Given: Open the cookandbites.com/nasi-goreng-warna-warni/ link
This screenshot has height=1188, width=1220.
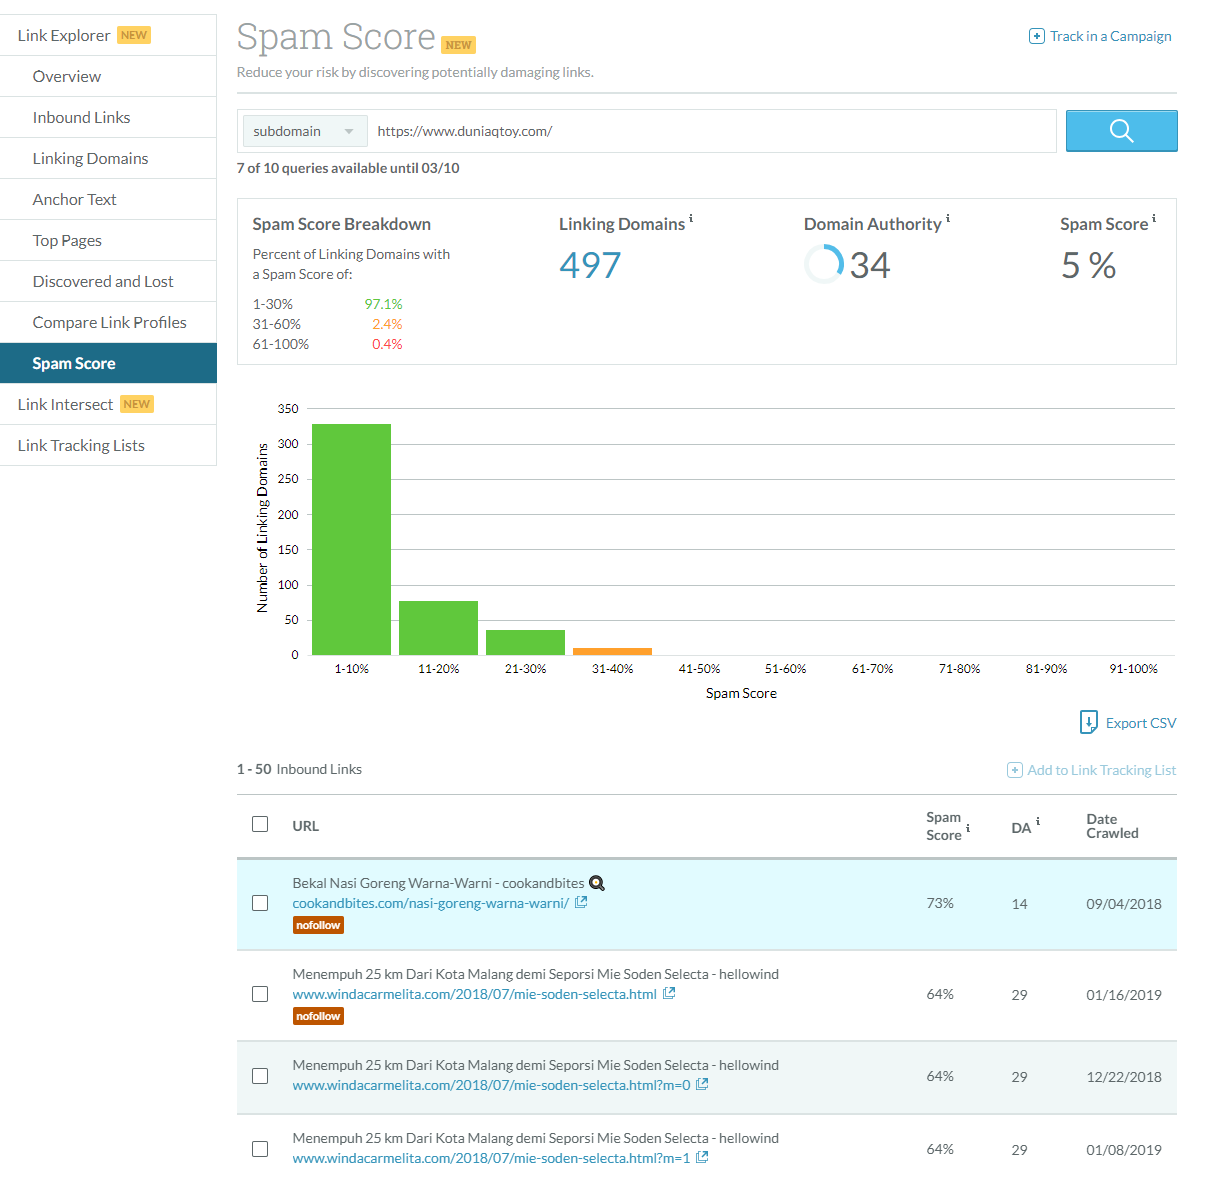Looking at the screenshot, I should [x=430, y=903].
